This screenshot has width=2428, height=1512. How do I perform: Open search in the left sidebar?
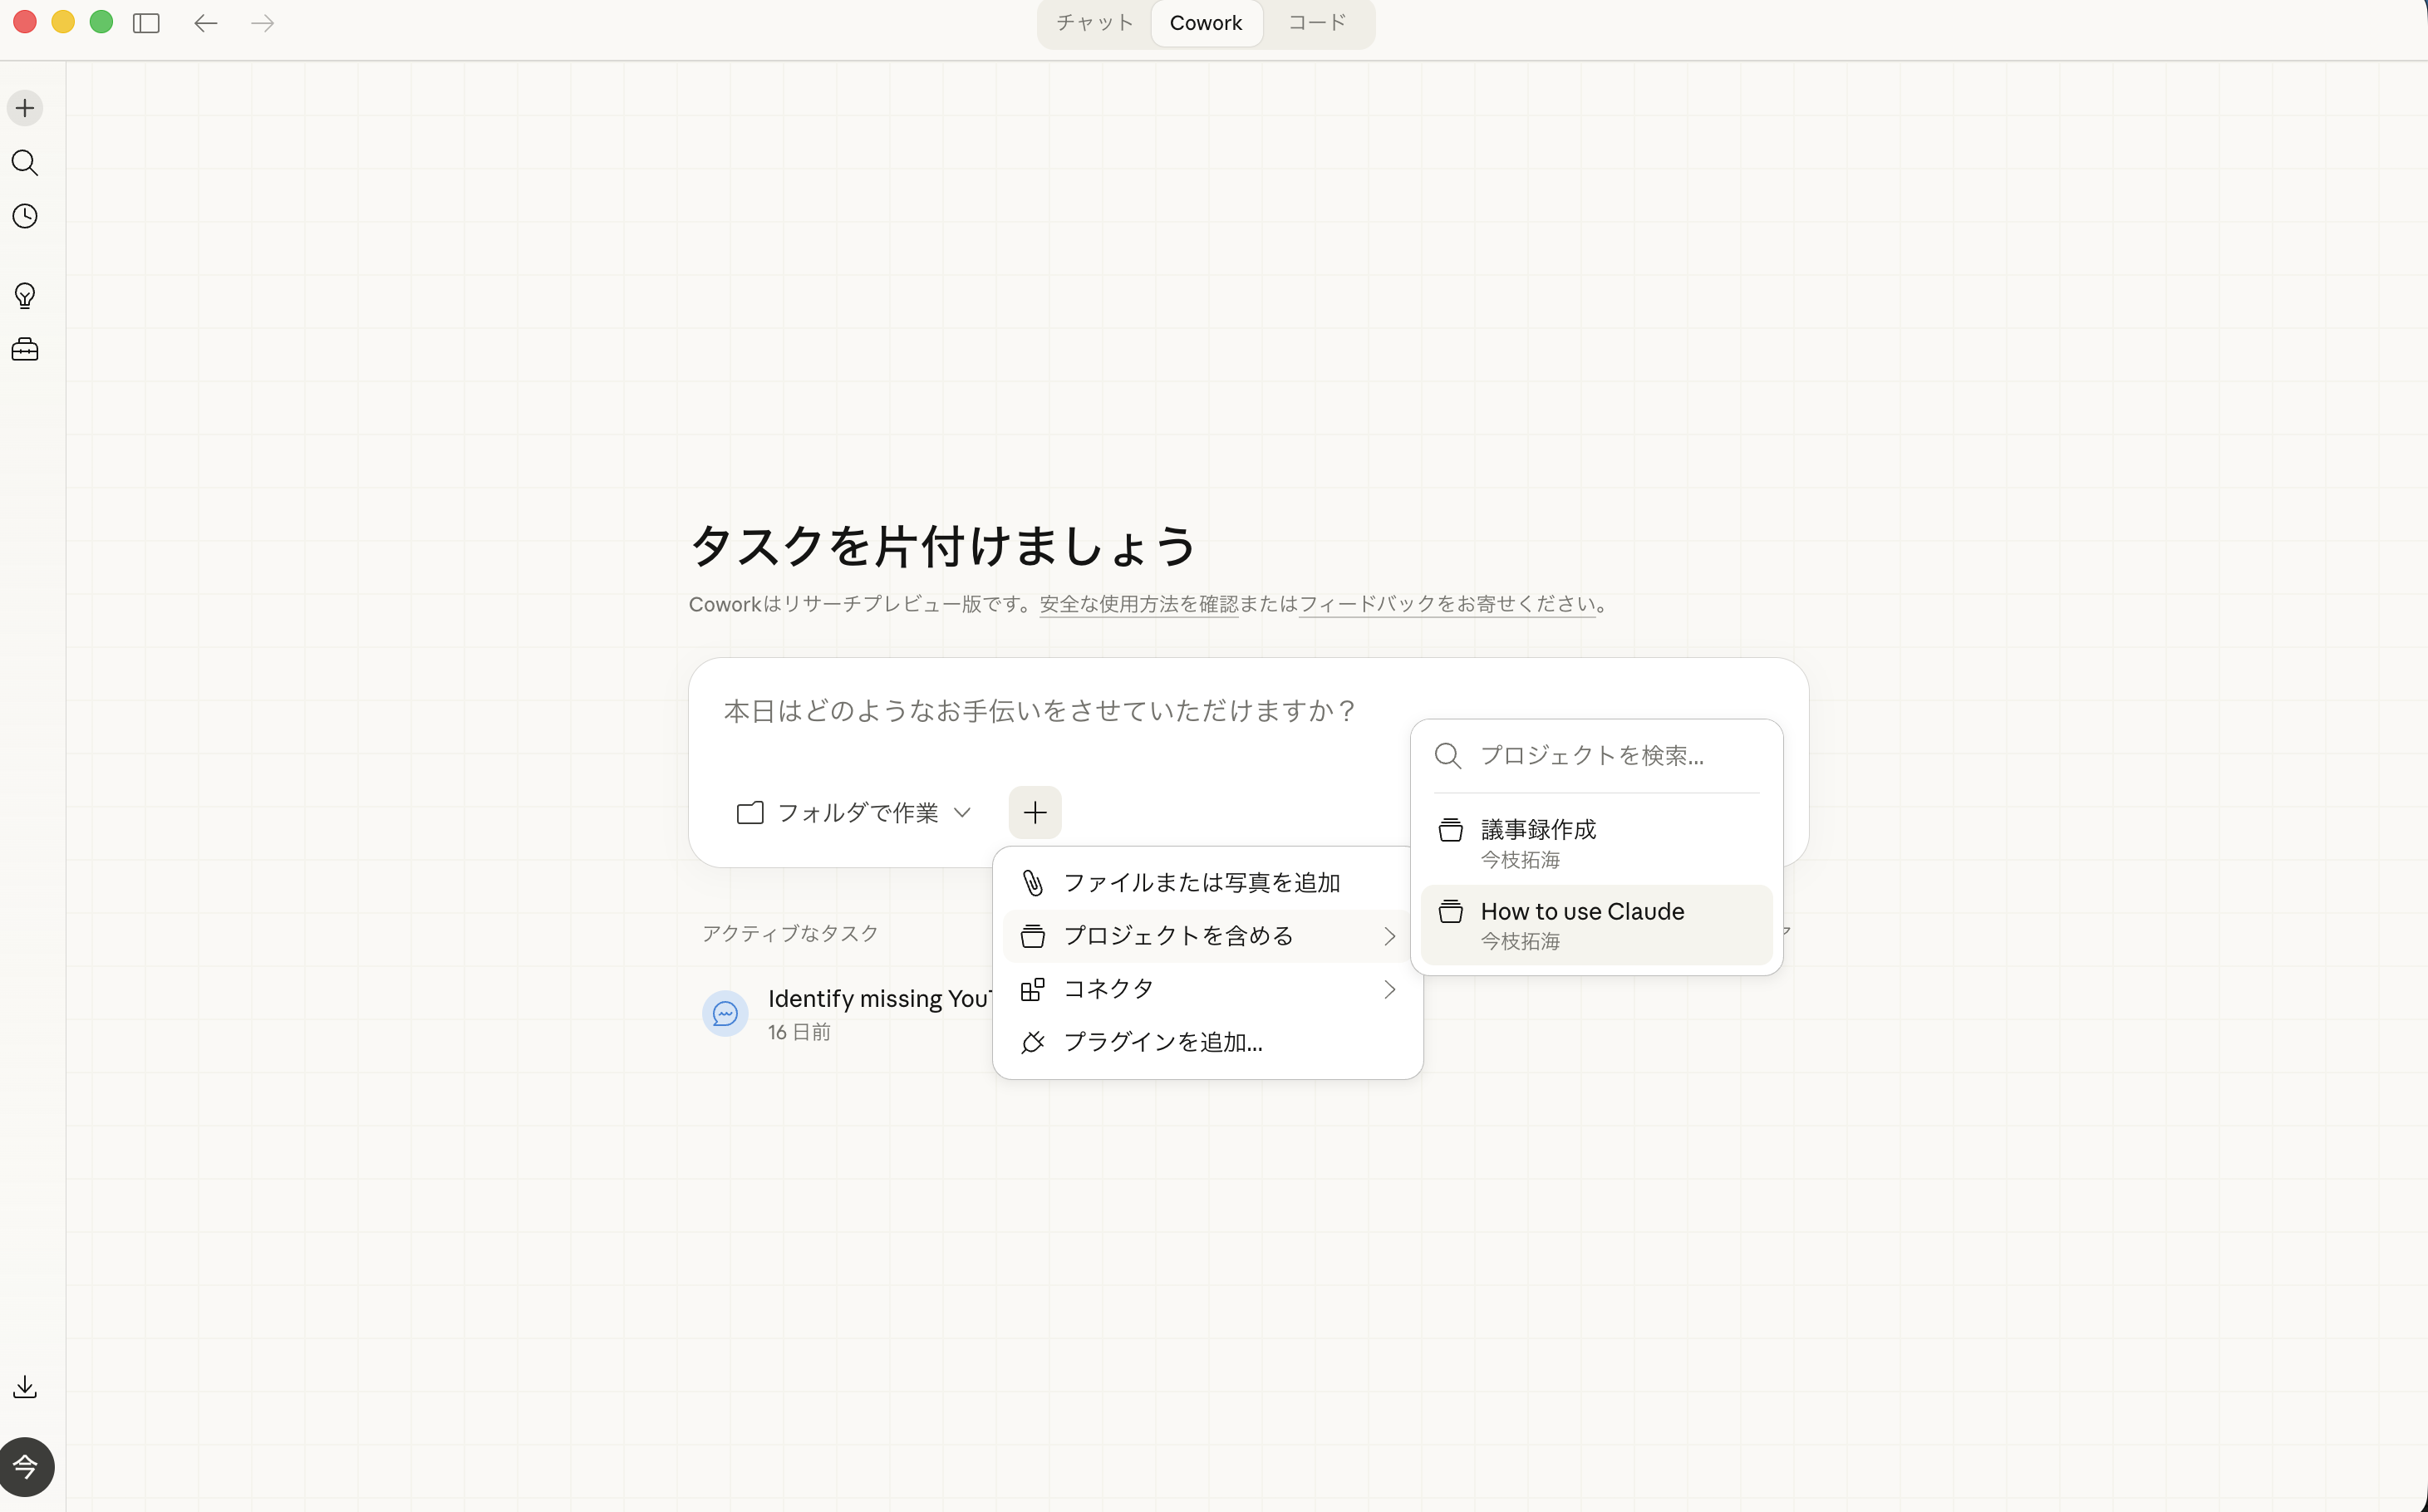coord(24,163)
